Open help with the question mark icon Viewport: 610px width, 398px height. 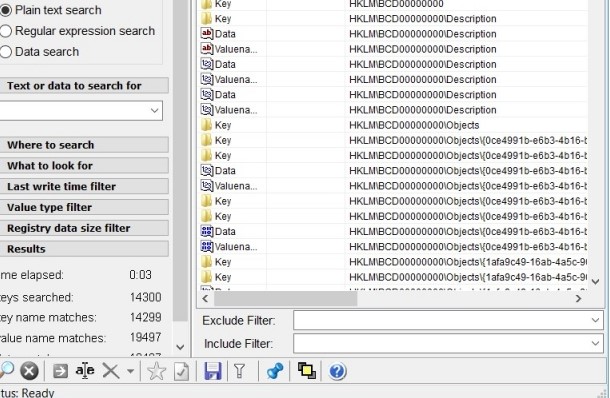click(337, 371)
